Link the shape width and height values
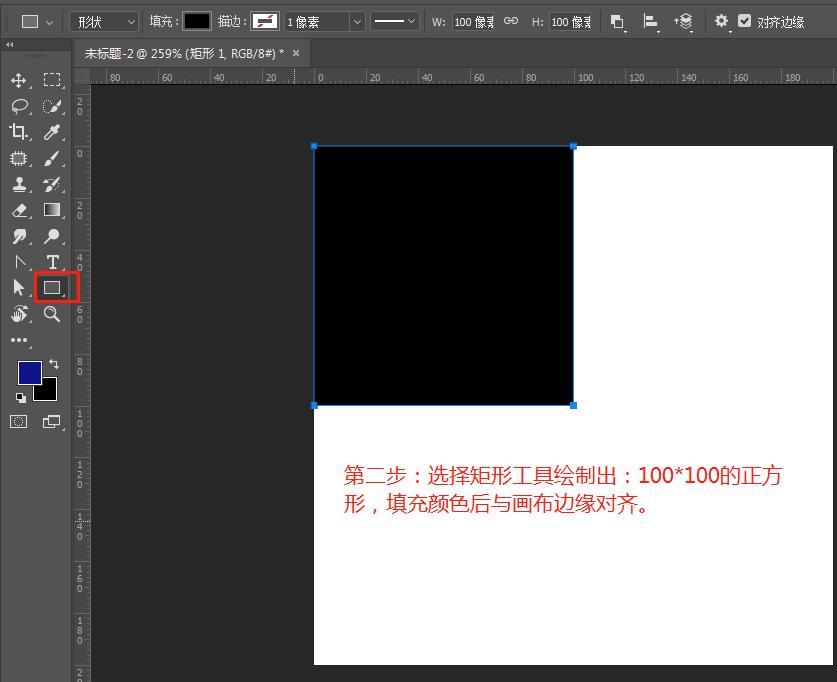The image size is (837, 682). tap(510, 21)
